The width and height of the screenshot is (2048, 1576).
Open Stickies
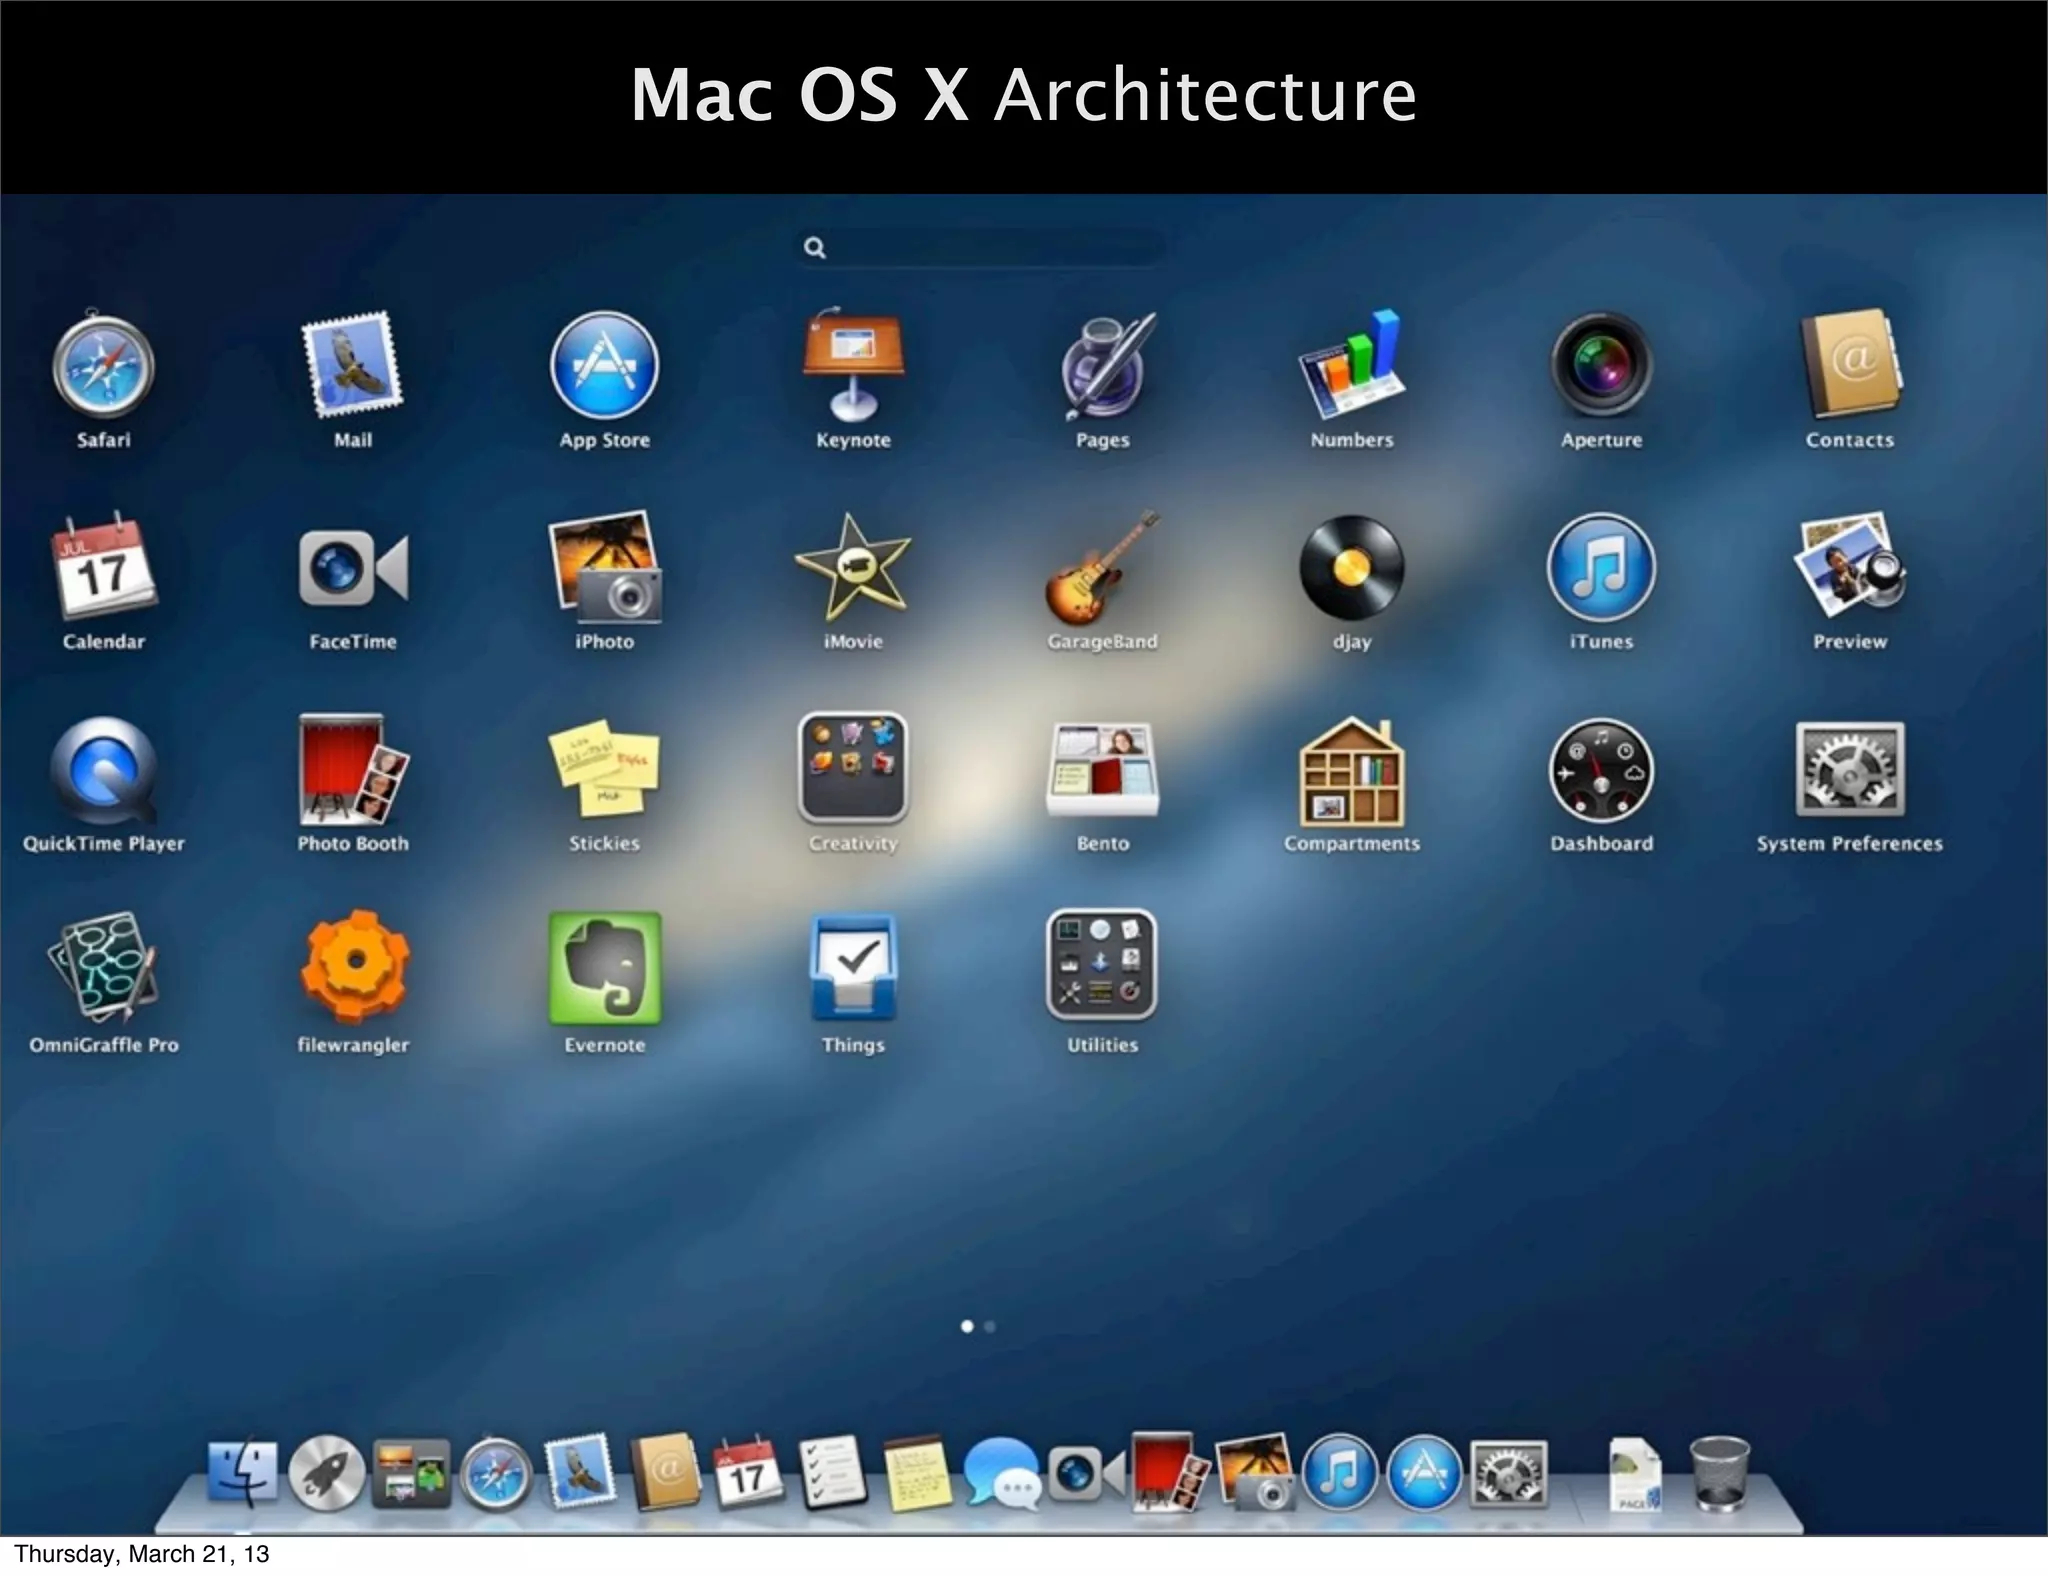pos(604,768)
